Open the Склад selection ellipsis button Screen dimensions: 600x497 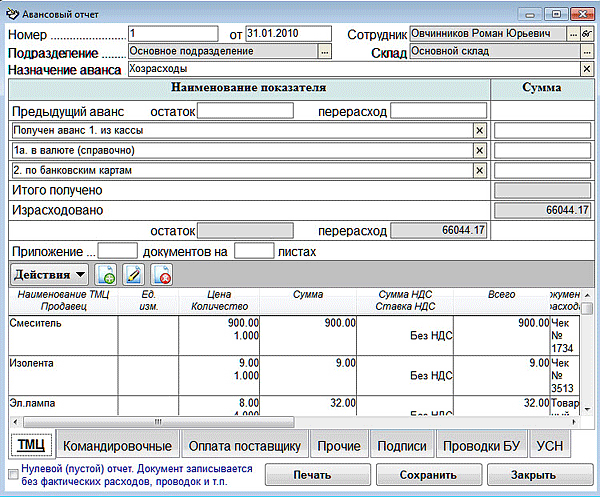click(x=587, y=52)
